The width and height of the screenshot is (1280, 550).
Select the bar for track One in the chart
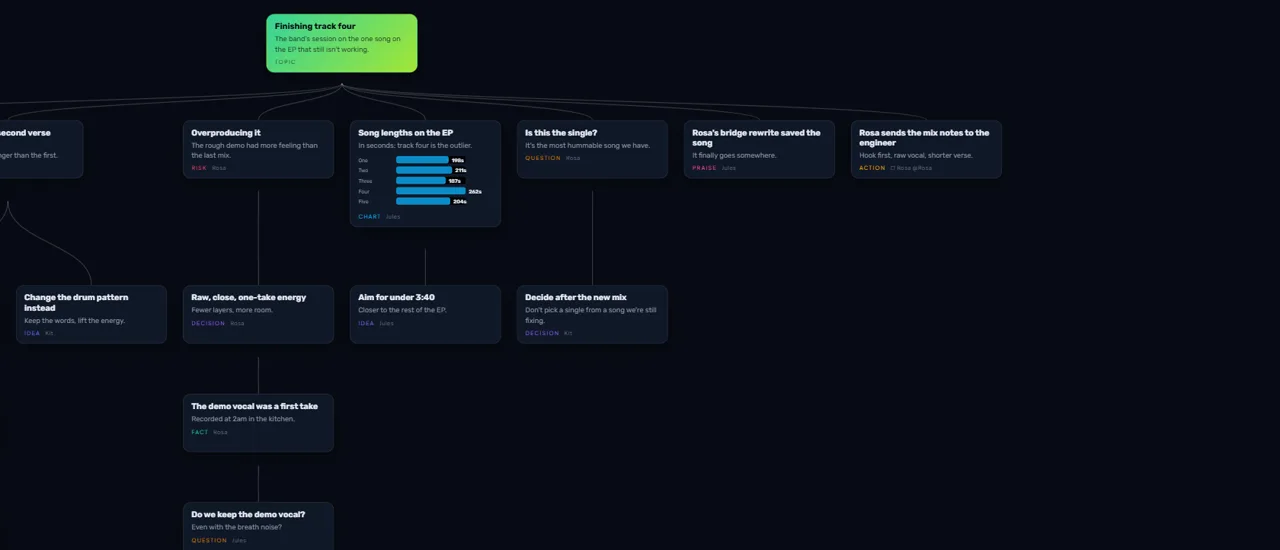pos(422,160)
